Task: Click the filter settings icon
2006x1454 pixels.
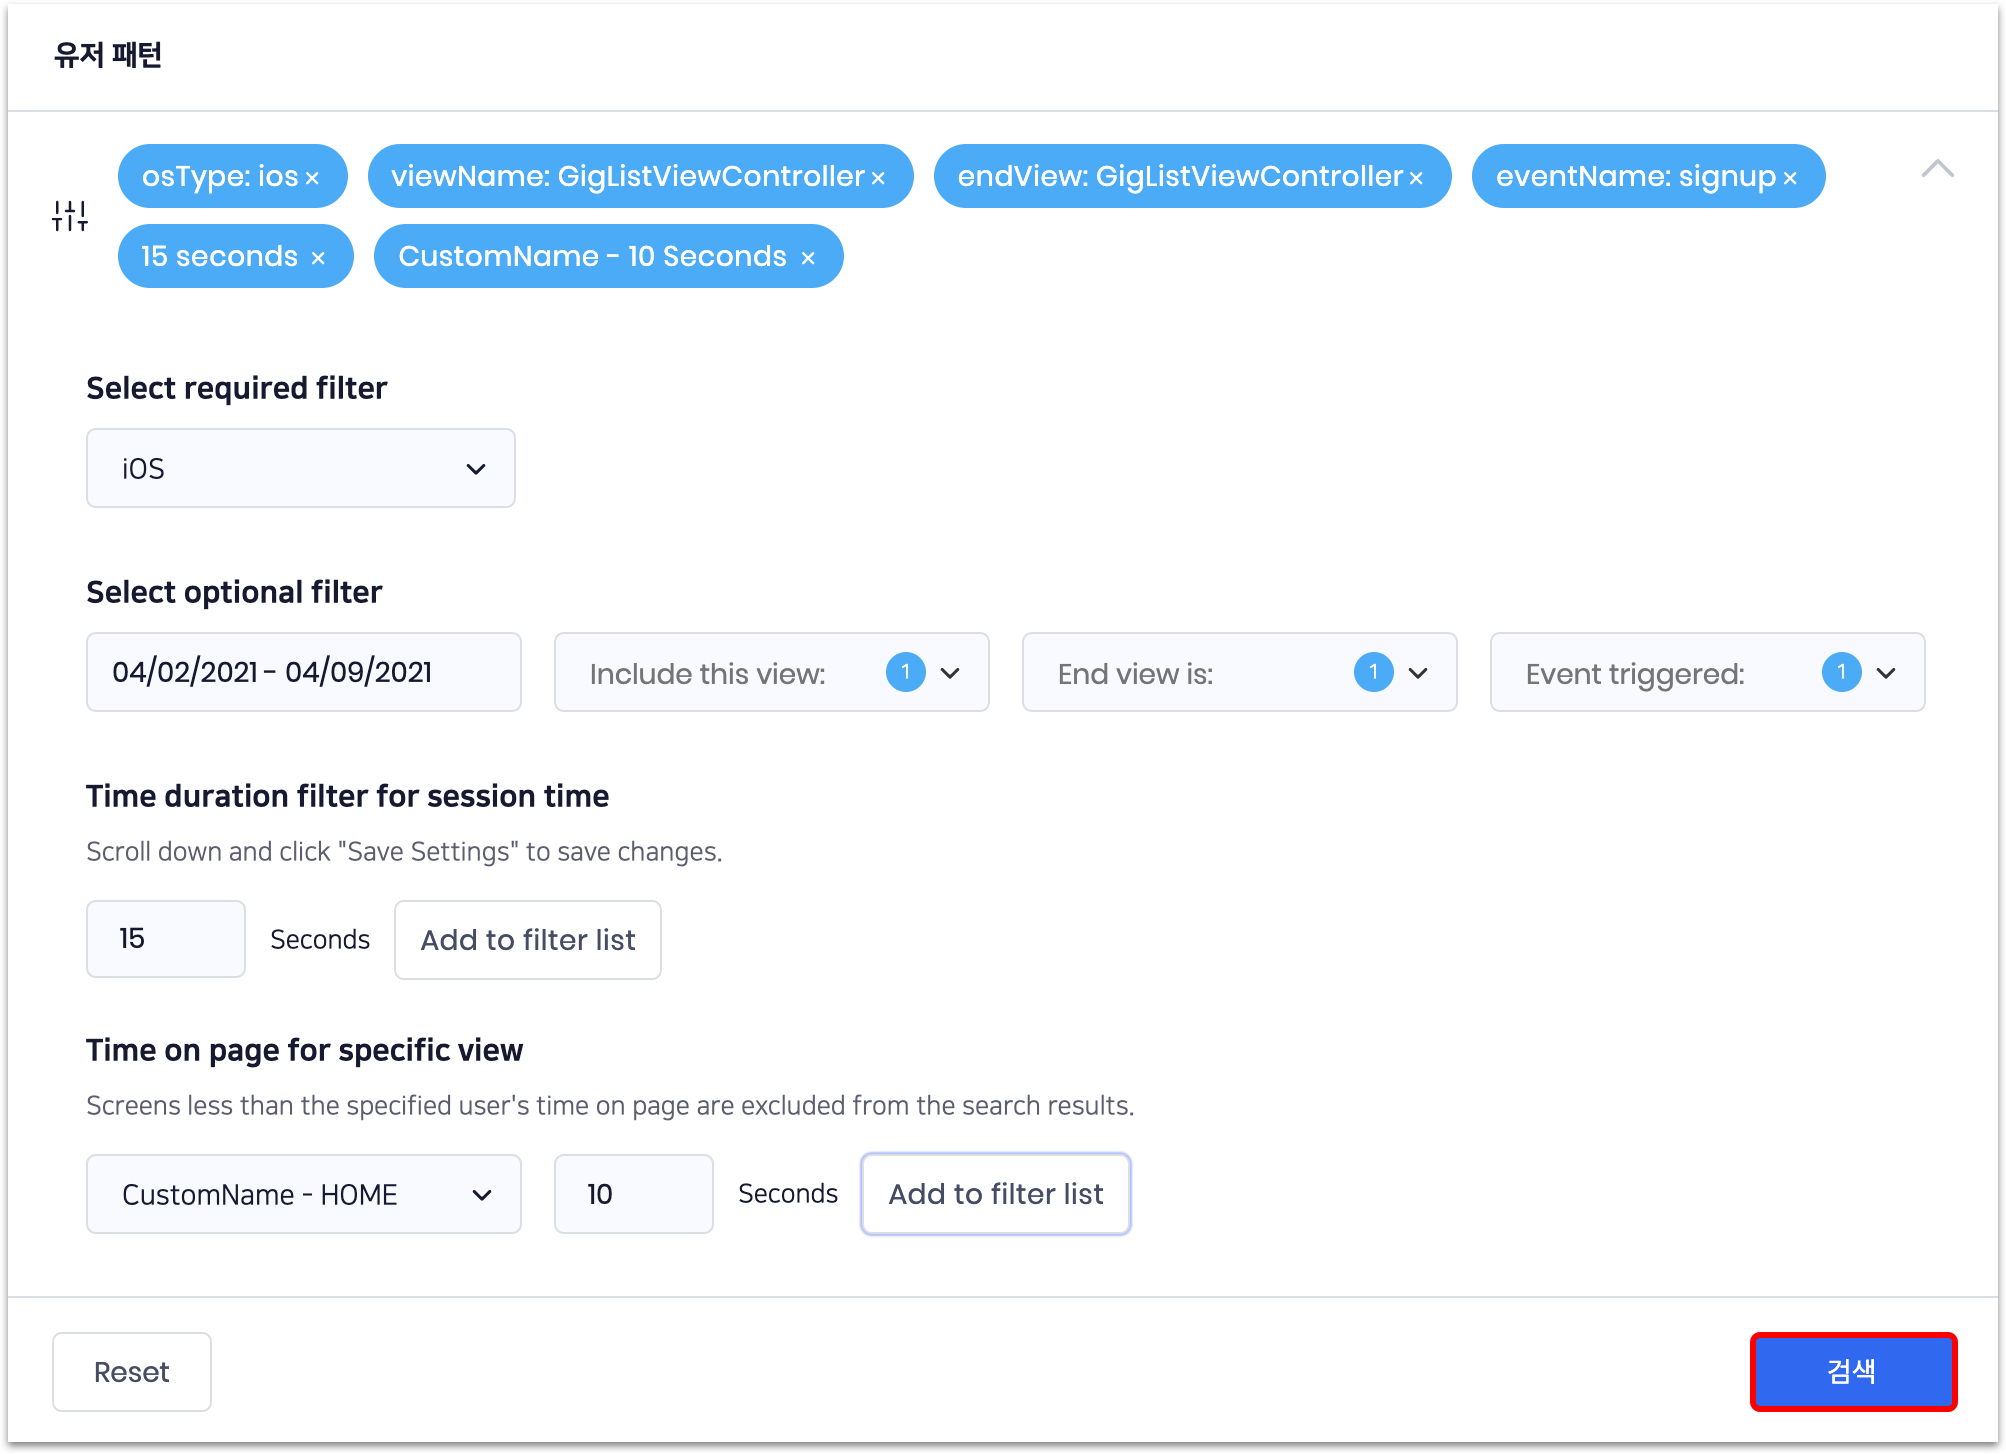Action: click(68, 213)
